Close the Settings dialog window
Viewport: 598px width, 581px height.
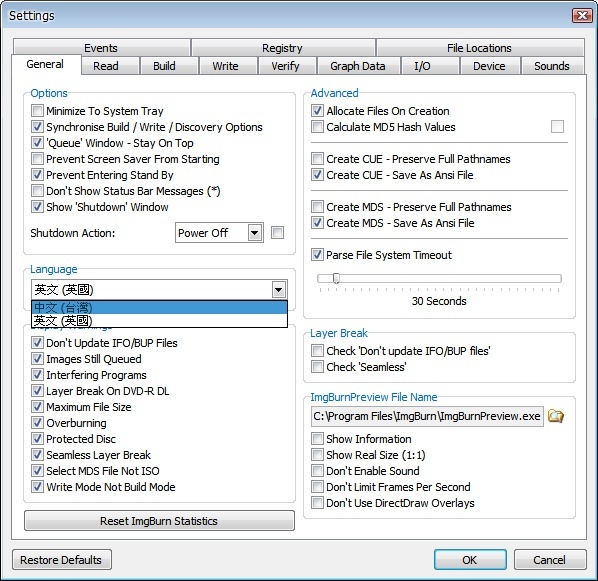[x=582, y=15]
